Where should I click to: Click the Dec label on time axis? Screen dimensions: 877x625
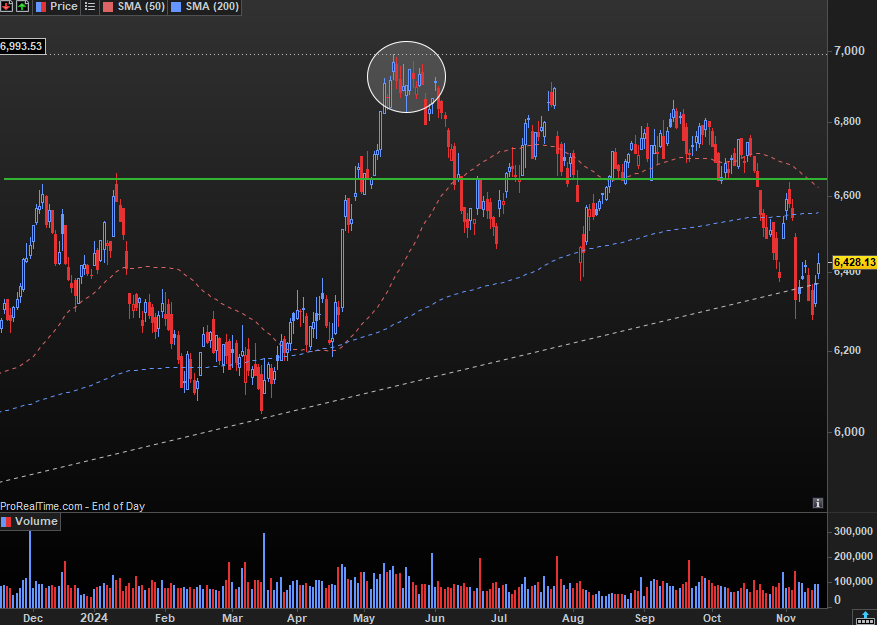click(x=32, y=618)
